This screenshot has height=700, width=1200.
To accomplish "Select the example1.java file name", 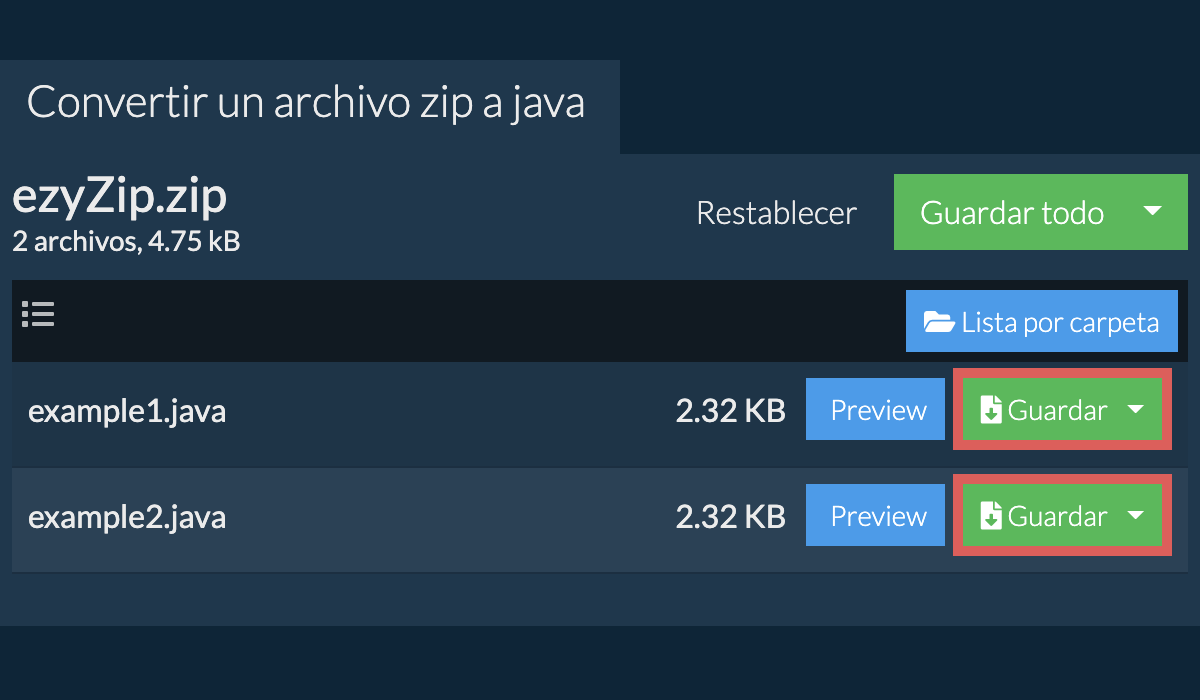I will point(127,411).
